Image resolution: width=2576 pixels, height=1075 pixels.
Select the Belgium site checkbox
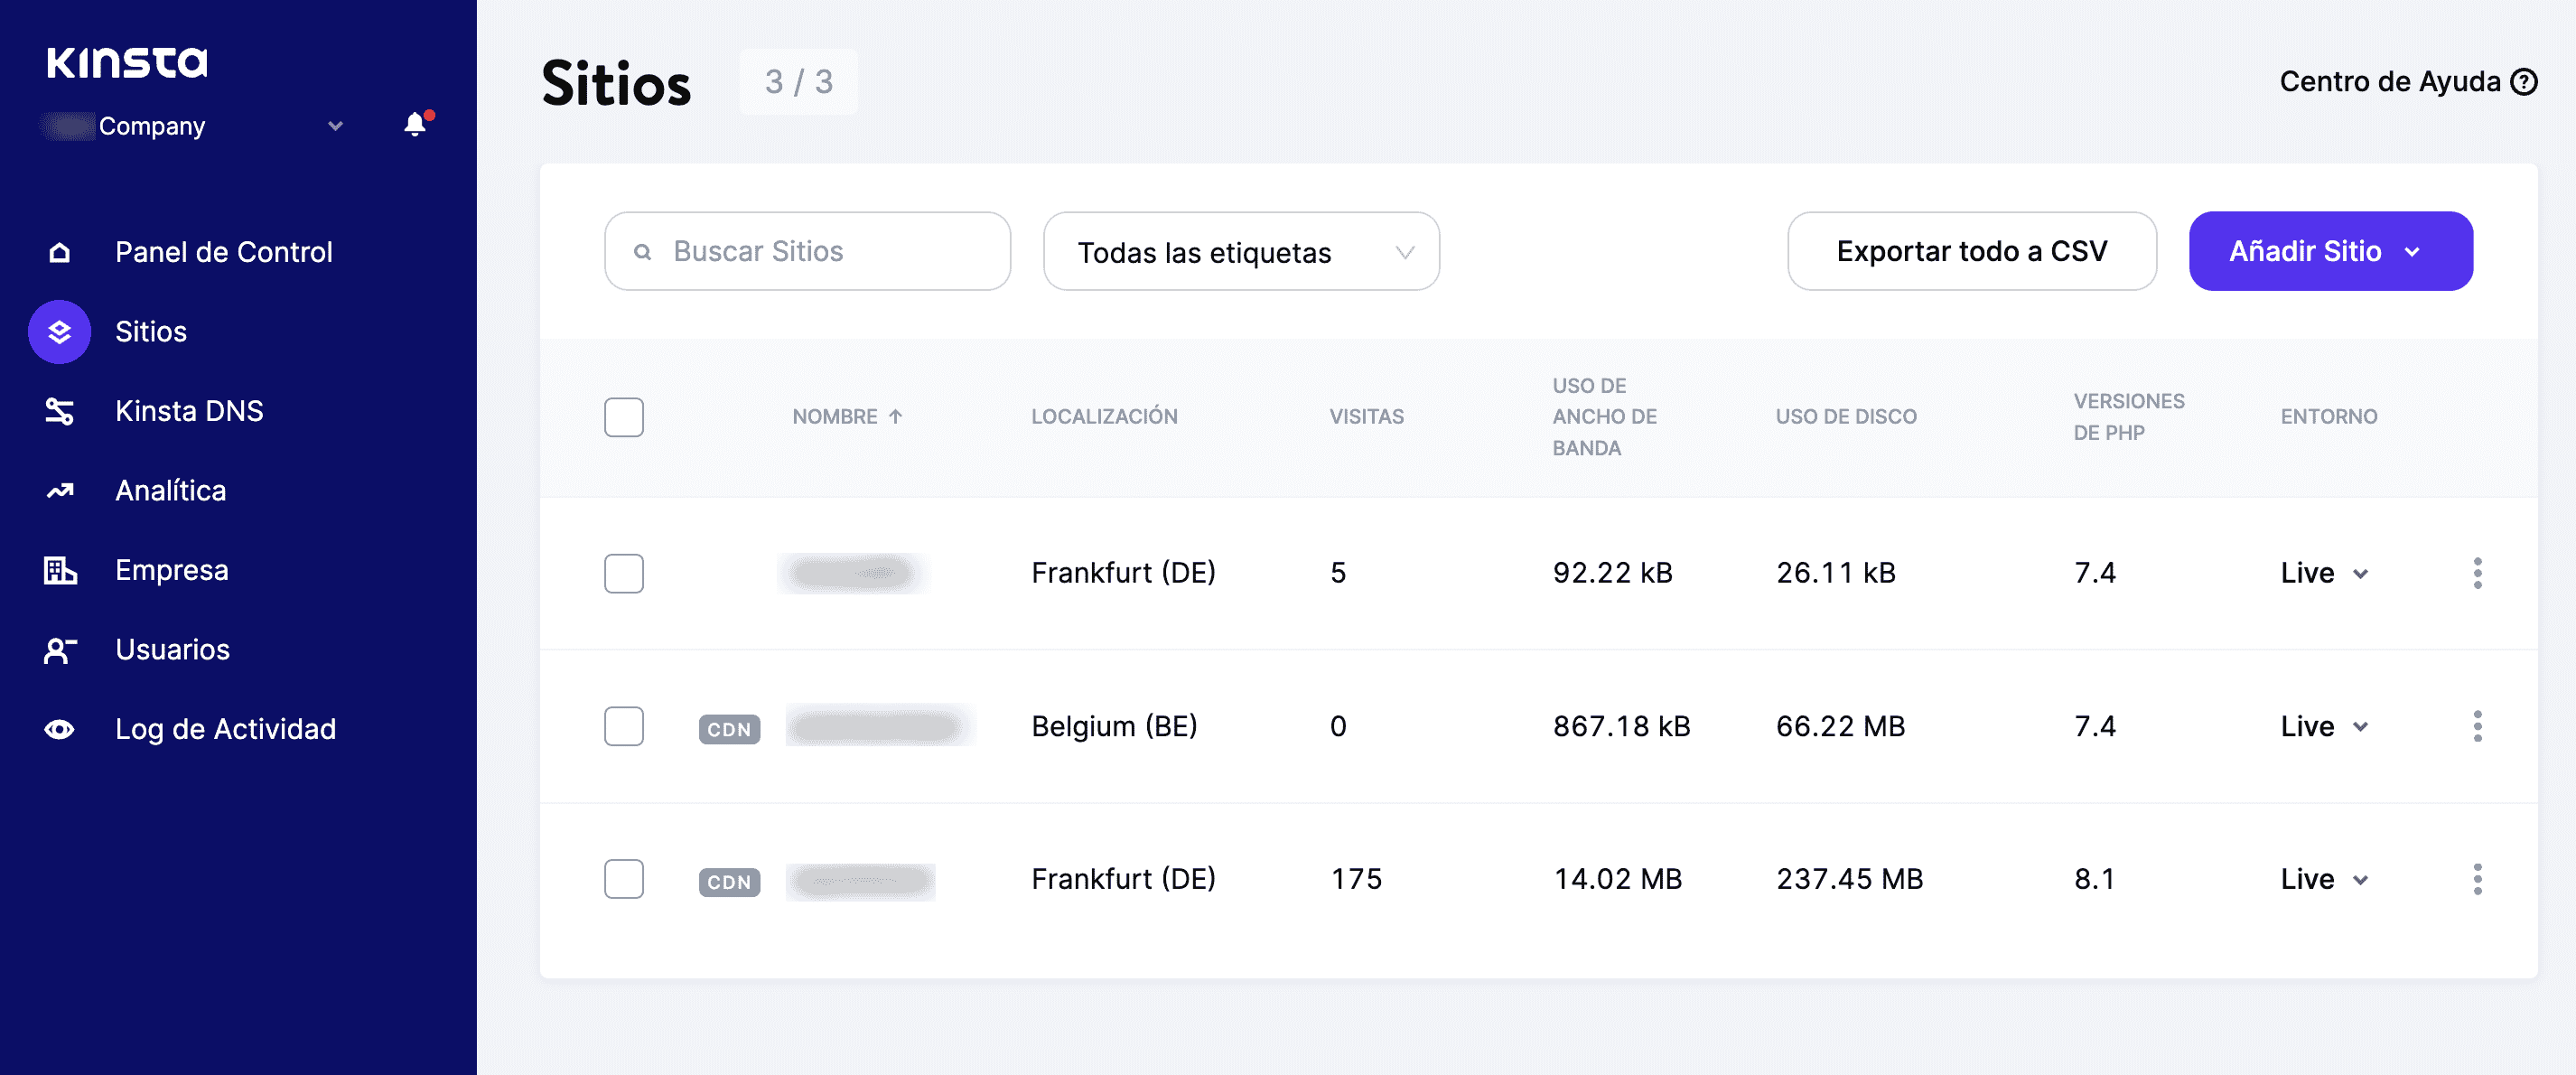click(x=623, y=727)
